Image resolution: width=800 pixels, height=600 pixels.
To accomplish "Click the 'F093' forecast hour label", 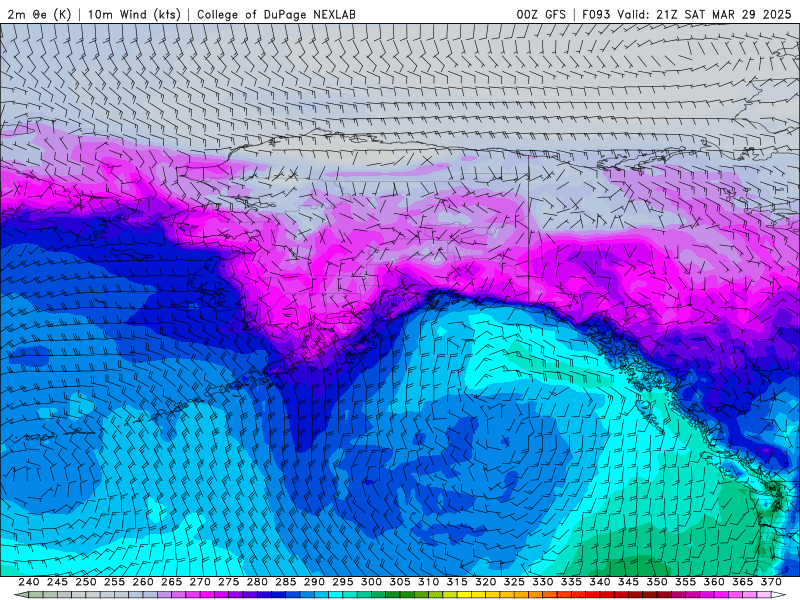I will coord(596,14).
